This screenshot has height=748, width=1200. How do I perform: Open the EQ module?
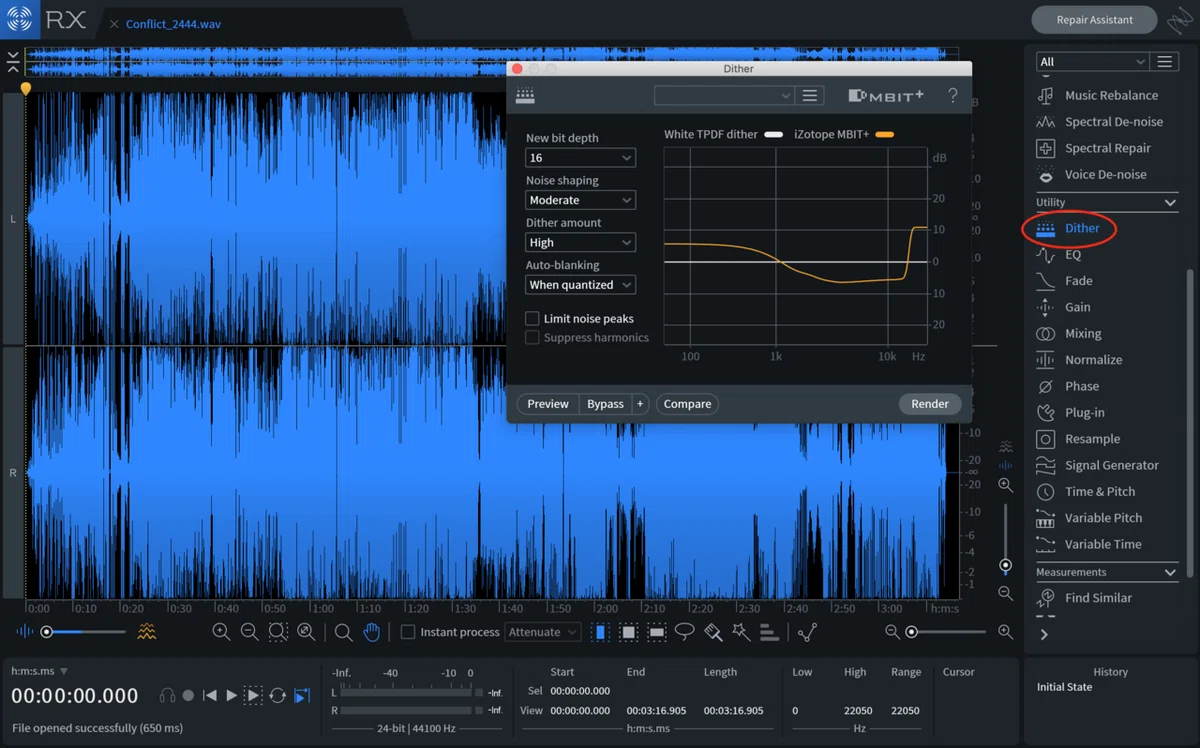coord(1058,255)
